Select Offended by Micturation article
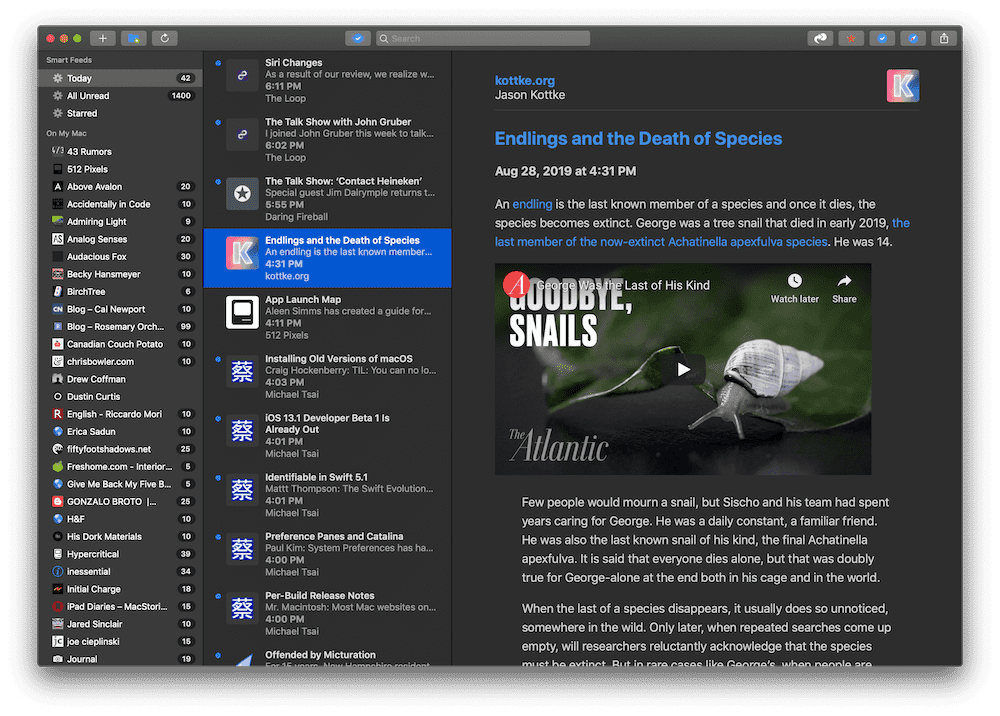Viewport: 1000px width, 716px height. click(x=328, y=657)
